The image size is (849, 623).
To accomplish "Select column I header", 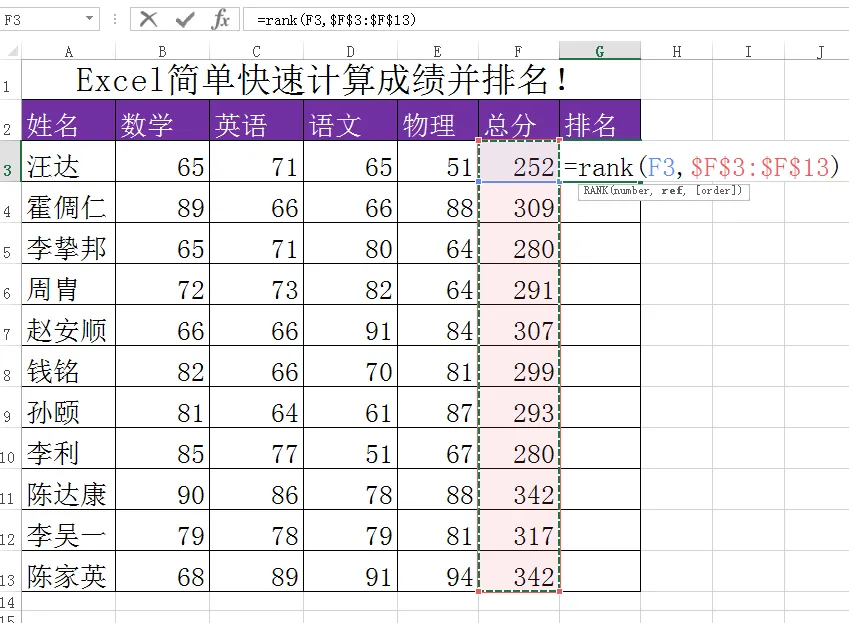I will coord(748,51).
